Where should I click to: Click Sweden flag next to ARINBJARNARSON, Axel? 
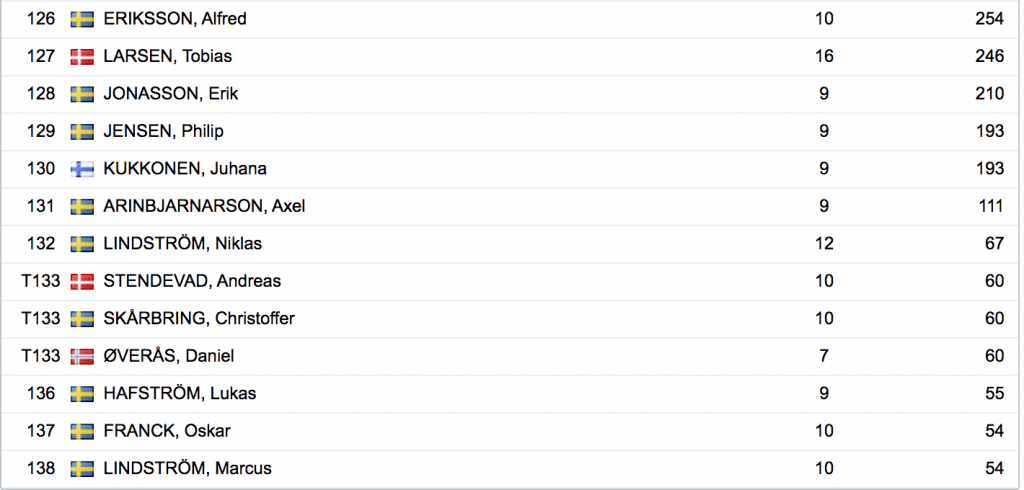pyautogui.click(x=82, y=207)
